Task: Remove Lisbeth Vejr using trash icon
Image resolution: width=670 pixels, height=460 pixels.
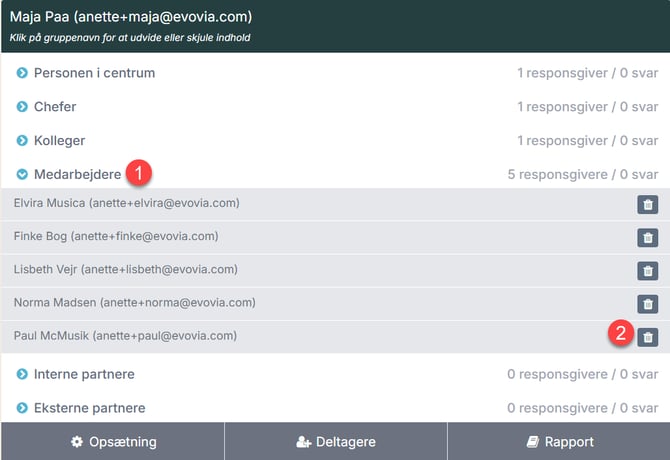Action: coord(647,270)
